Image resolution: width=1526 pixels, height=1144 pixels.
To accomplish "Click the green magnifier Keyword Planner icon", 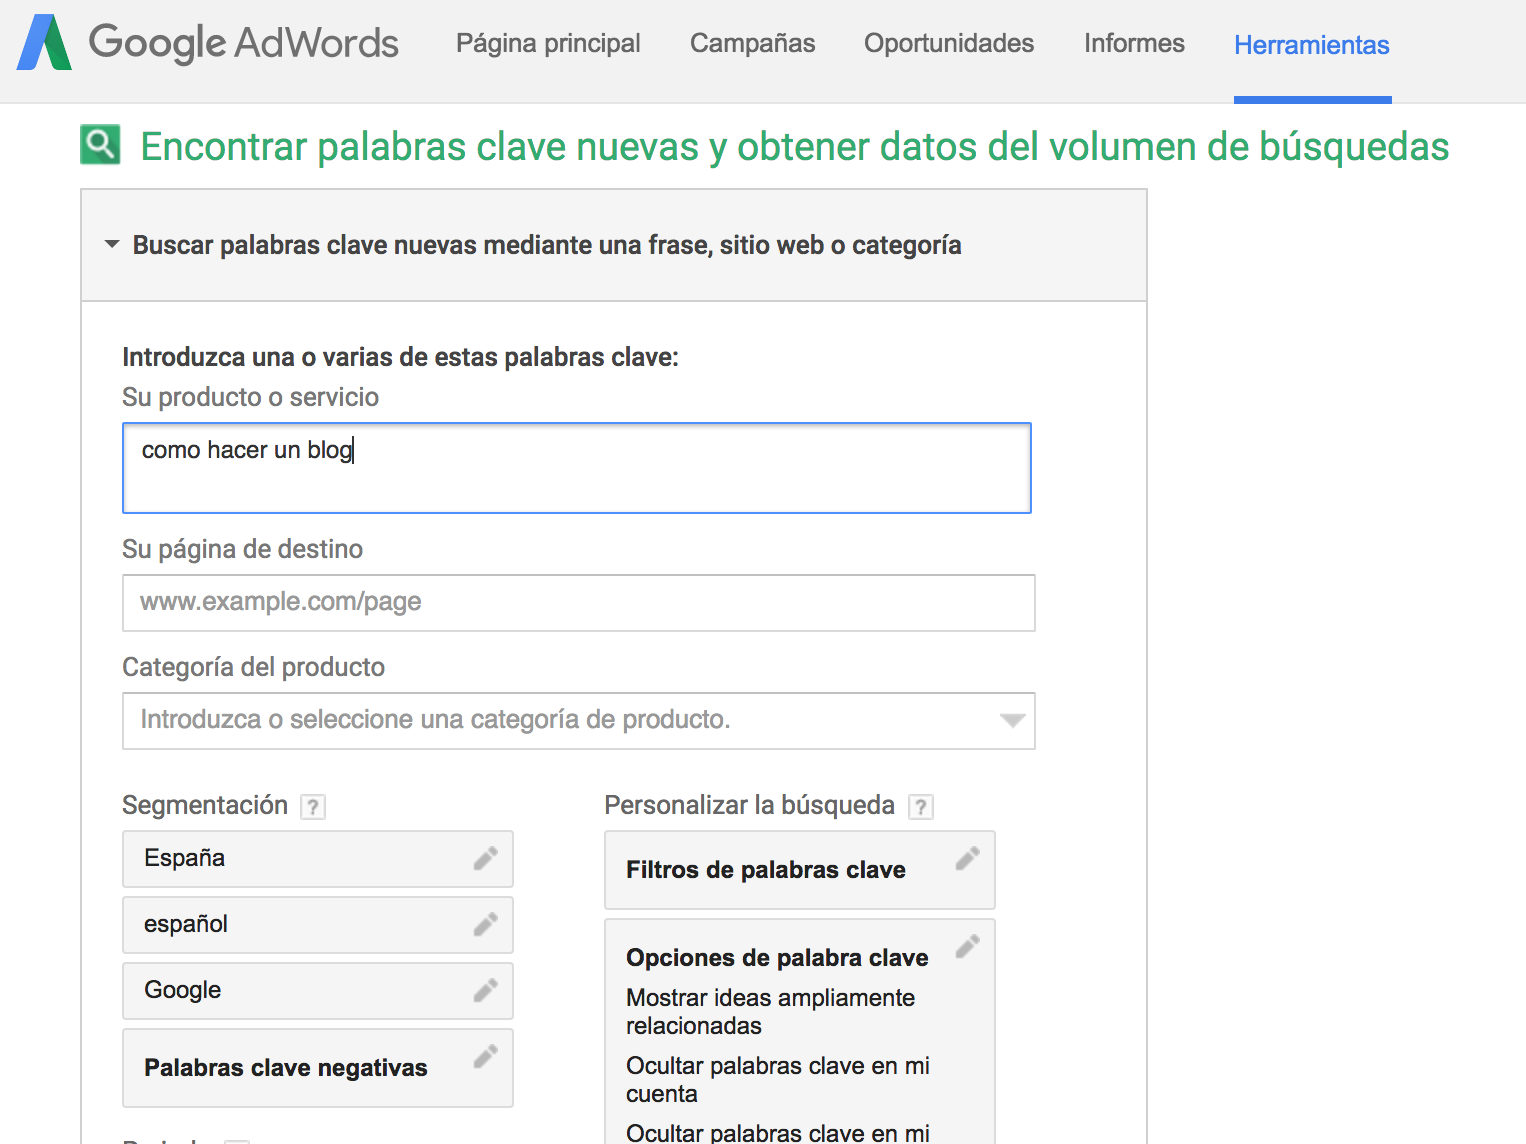I will (x=100, y=145).
